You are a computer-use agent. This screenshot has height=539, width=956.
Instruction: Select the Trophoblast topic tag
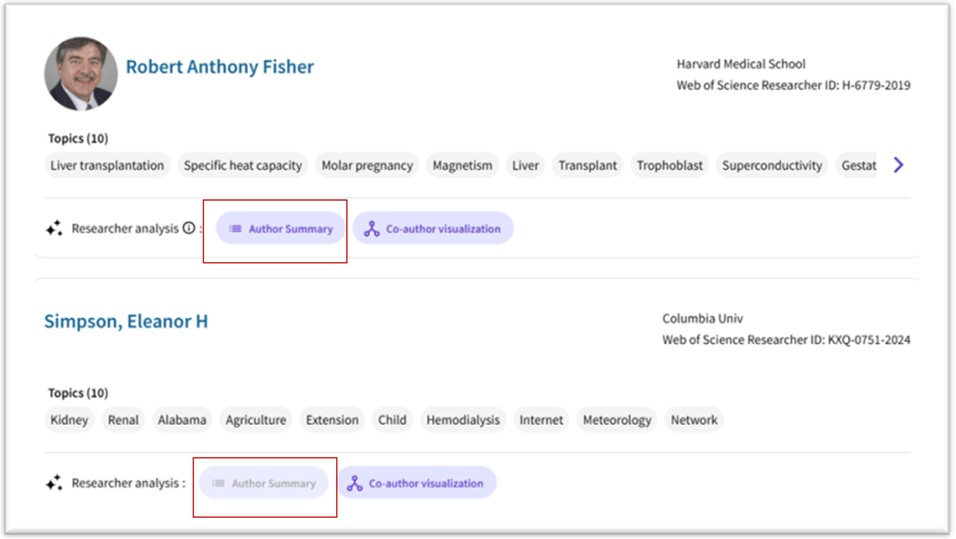click(670, 166)
